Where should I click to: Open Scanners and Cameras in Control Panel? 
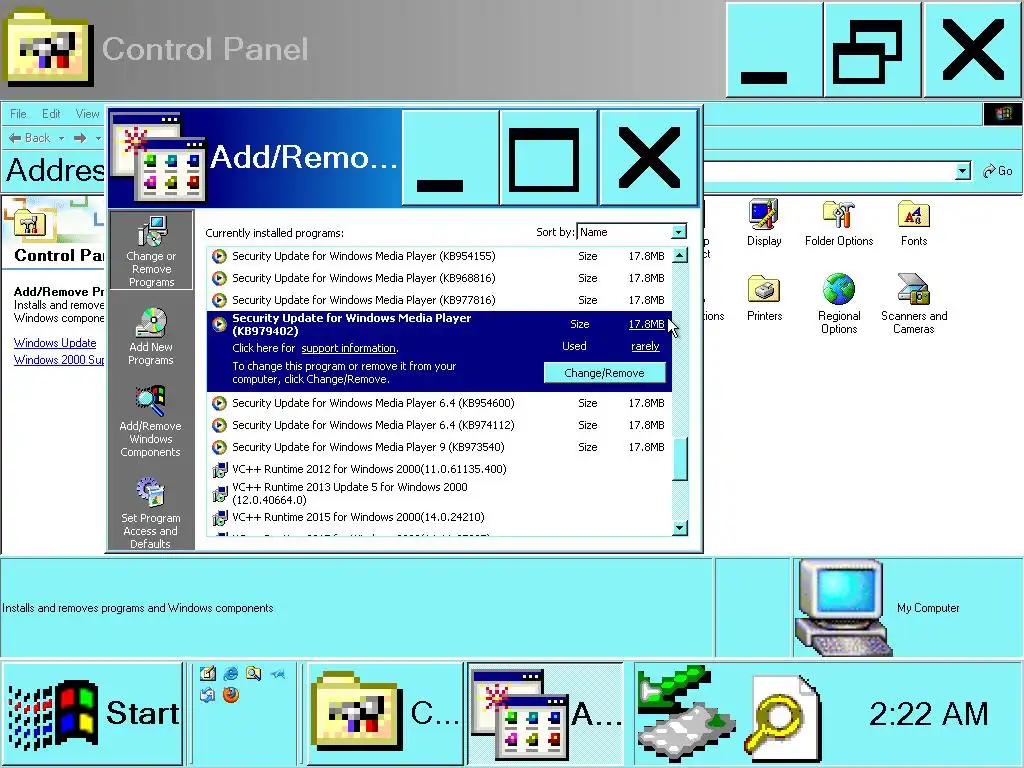914,304
